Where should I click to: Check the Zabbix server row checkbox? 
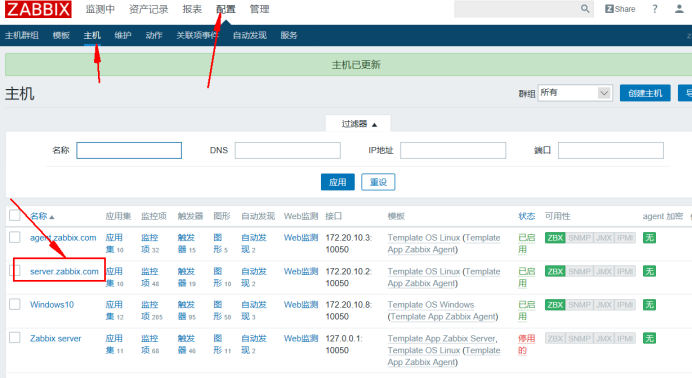[x=15, y=338]
